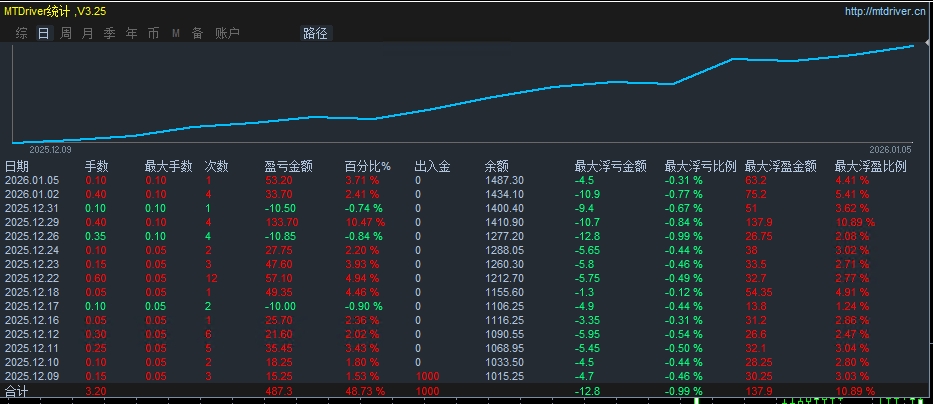Screen dimensions: 933x404
Task: Click trade count 12 for 2025.12.22
Action: 211,278
